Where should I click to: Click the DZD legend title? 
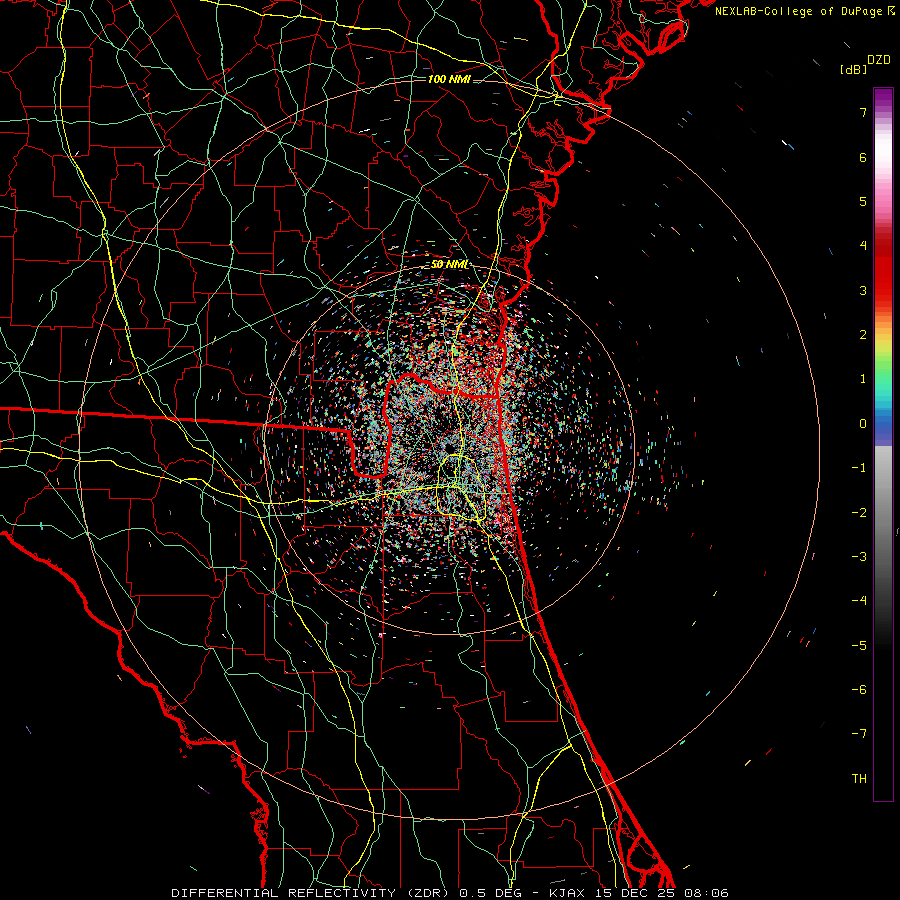879,60
